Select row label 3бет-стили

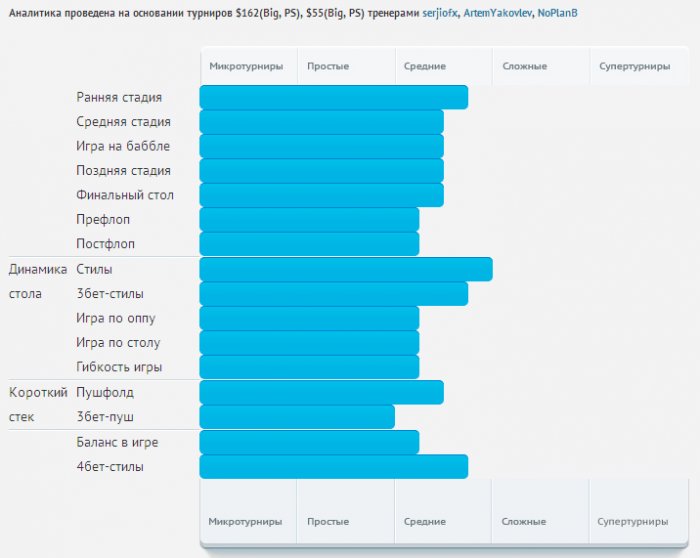point(110,294)
